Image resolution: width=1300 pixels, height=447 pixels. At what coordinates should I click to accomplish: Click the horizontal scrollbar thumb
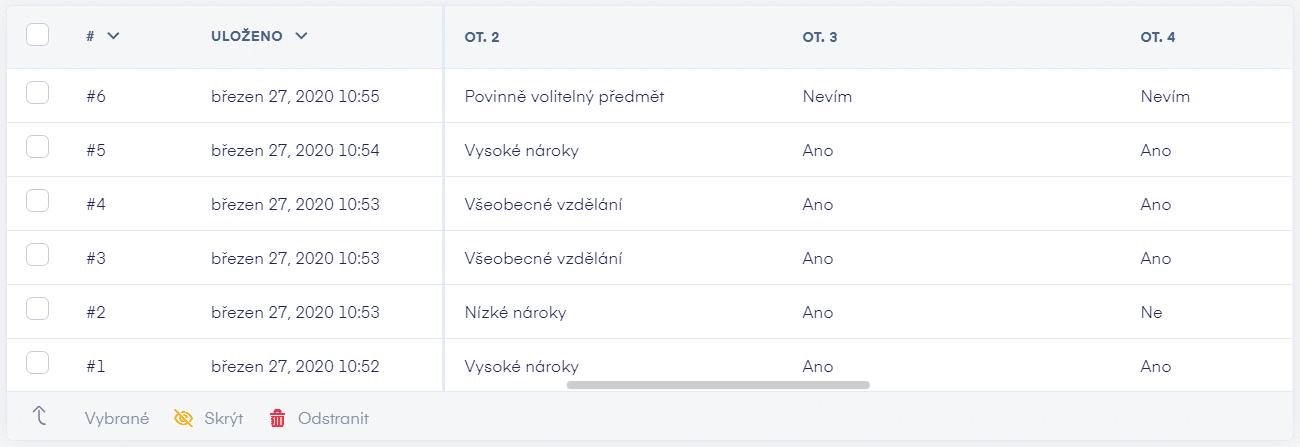pos(718,384)
